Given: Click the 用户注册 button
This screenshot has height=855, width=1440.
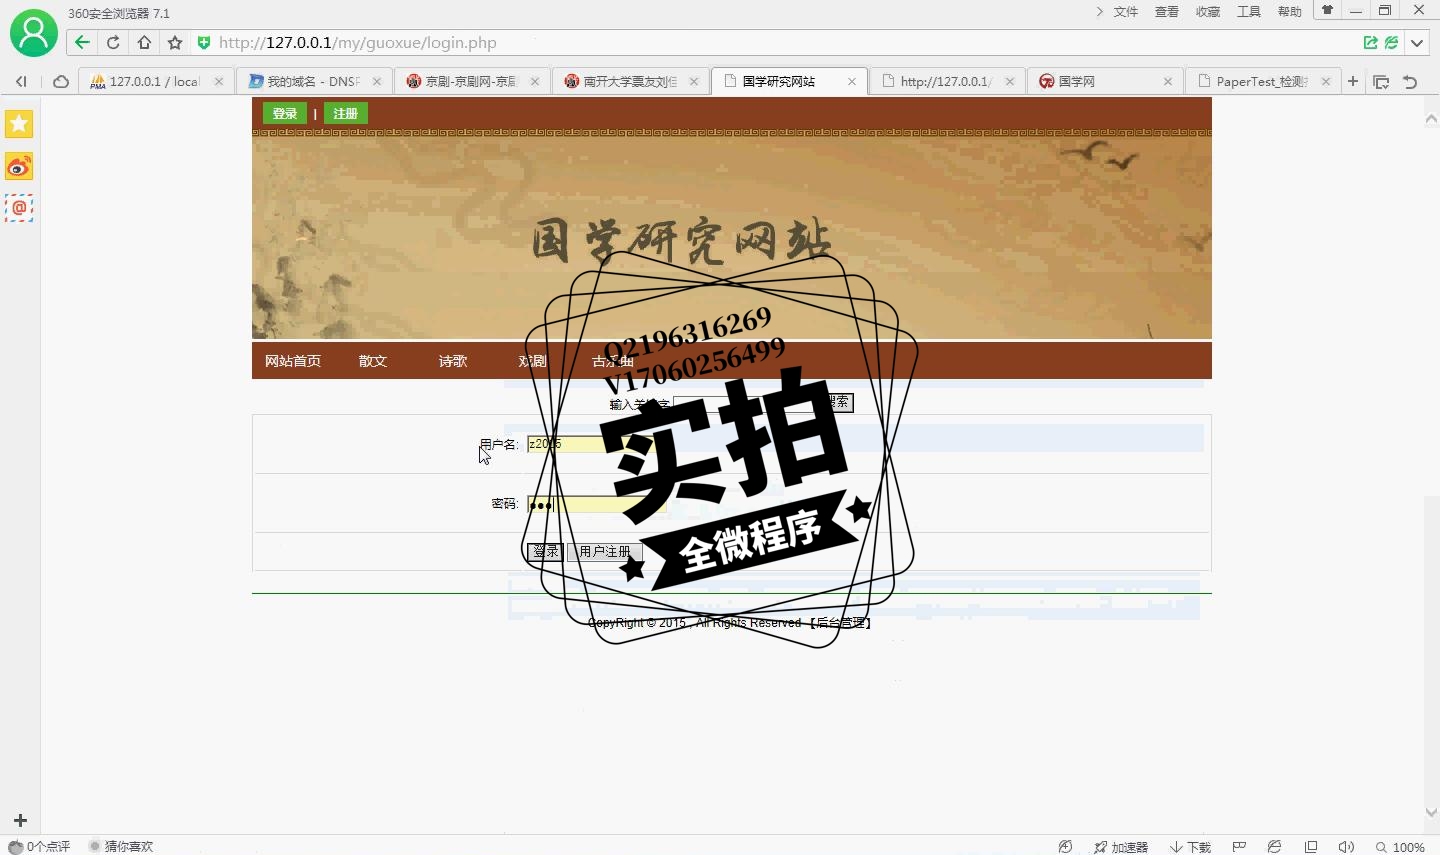Looking at the screenshot, I should pos(605,552).
